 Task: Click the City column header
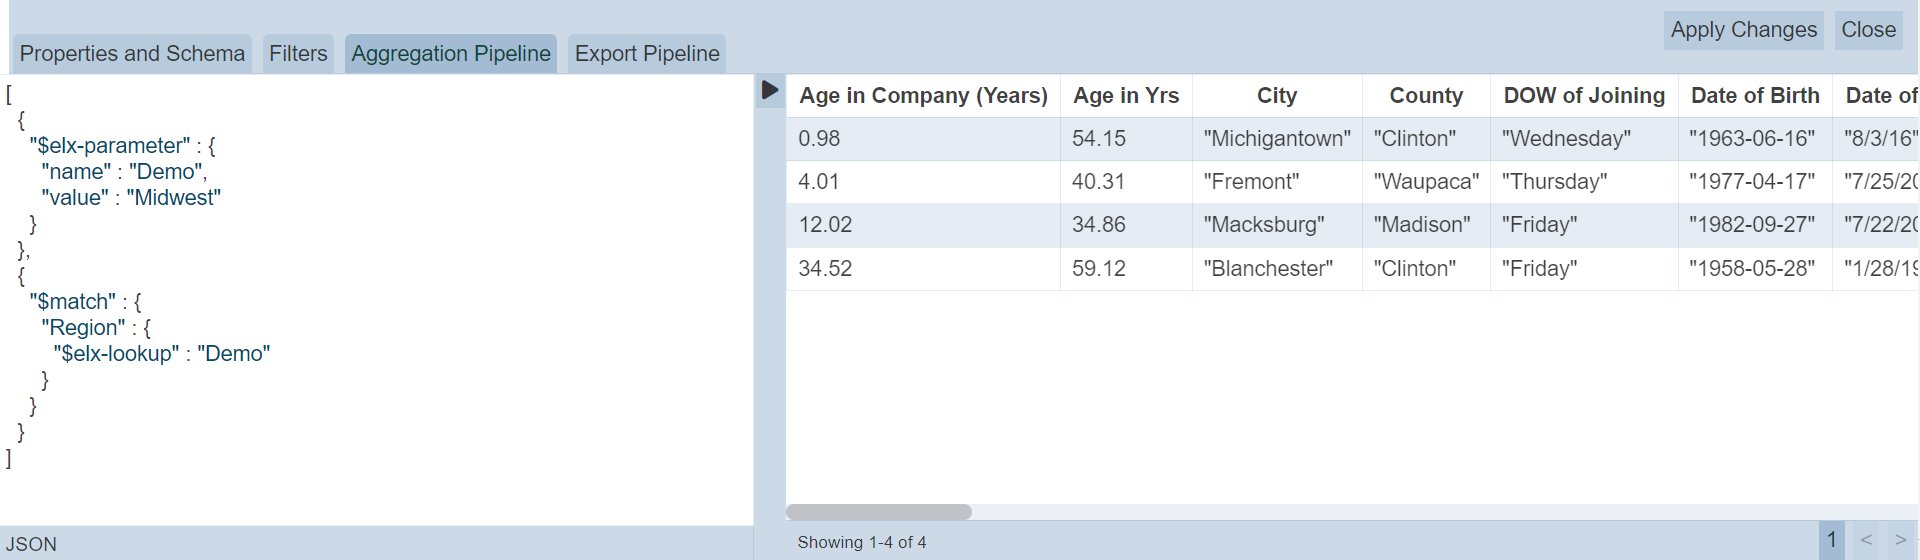tap(1277, 96)
